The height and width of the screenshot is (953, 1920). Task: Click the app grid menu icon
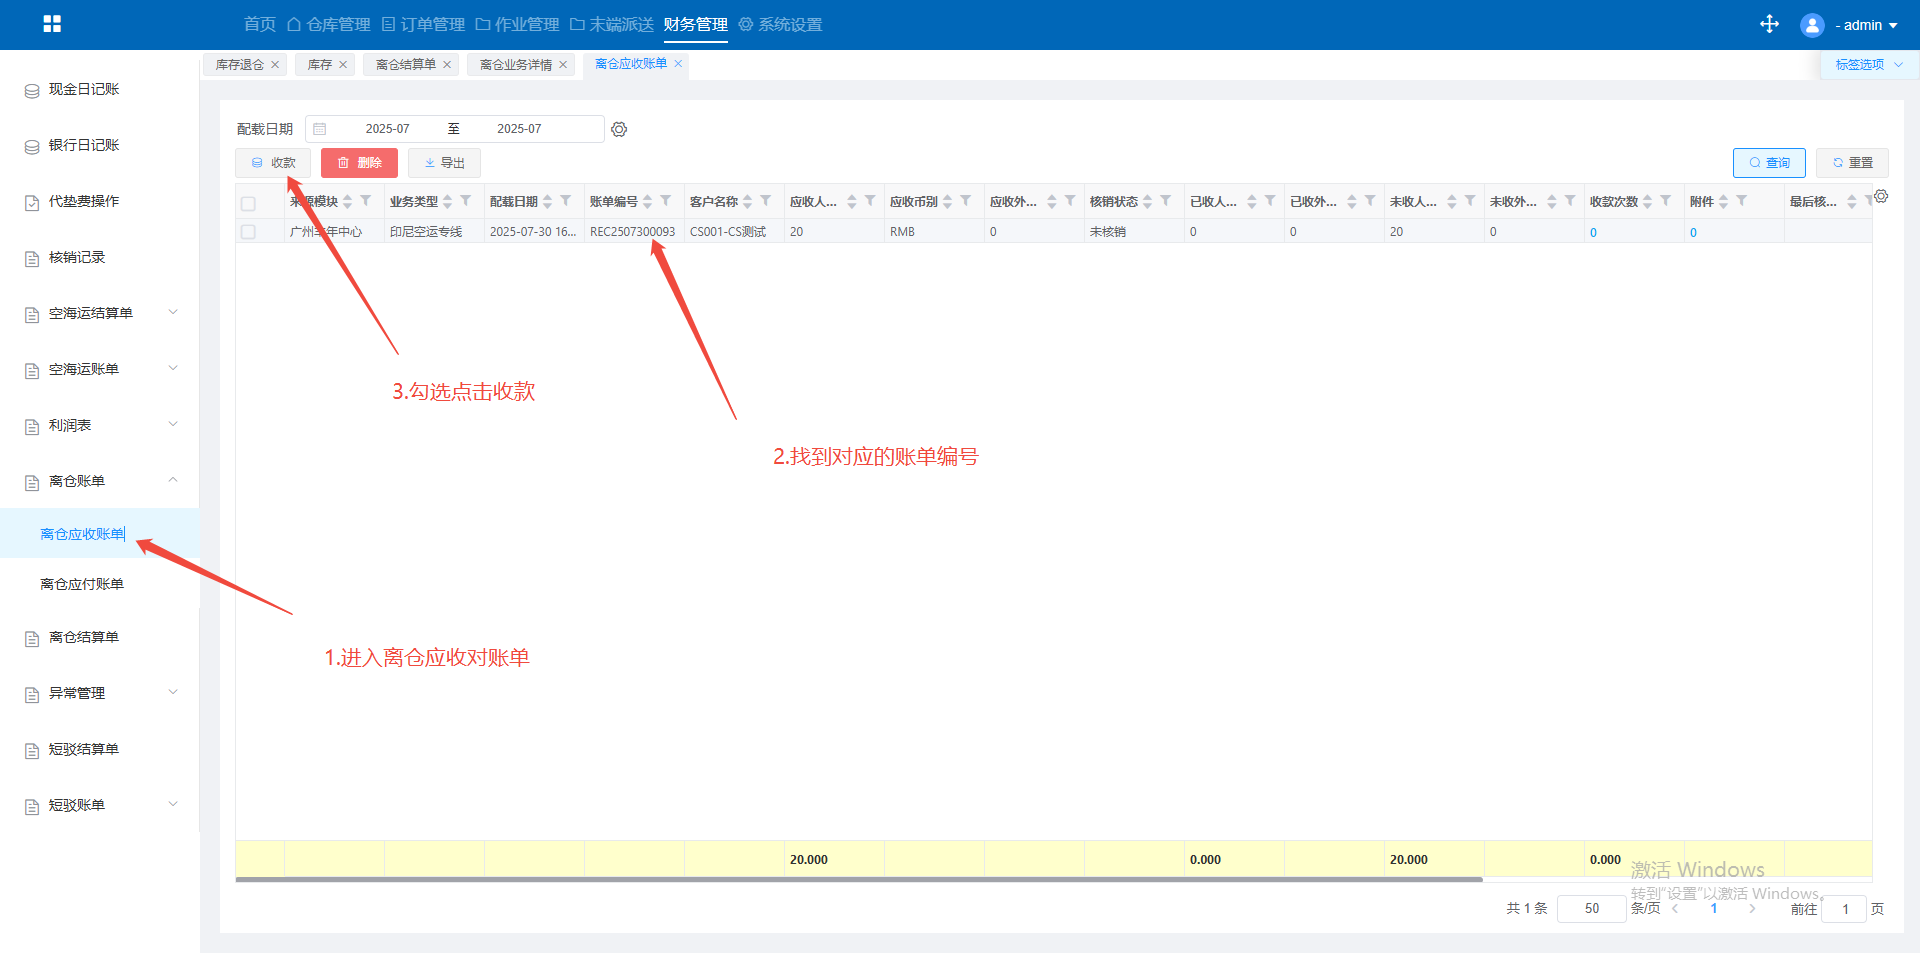pos(52,24)
